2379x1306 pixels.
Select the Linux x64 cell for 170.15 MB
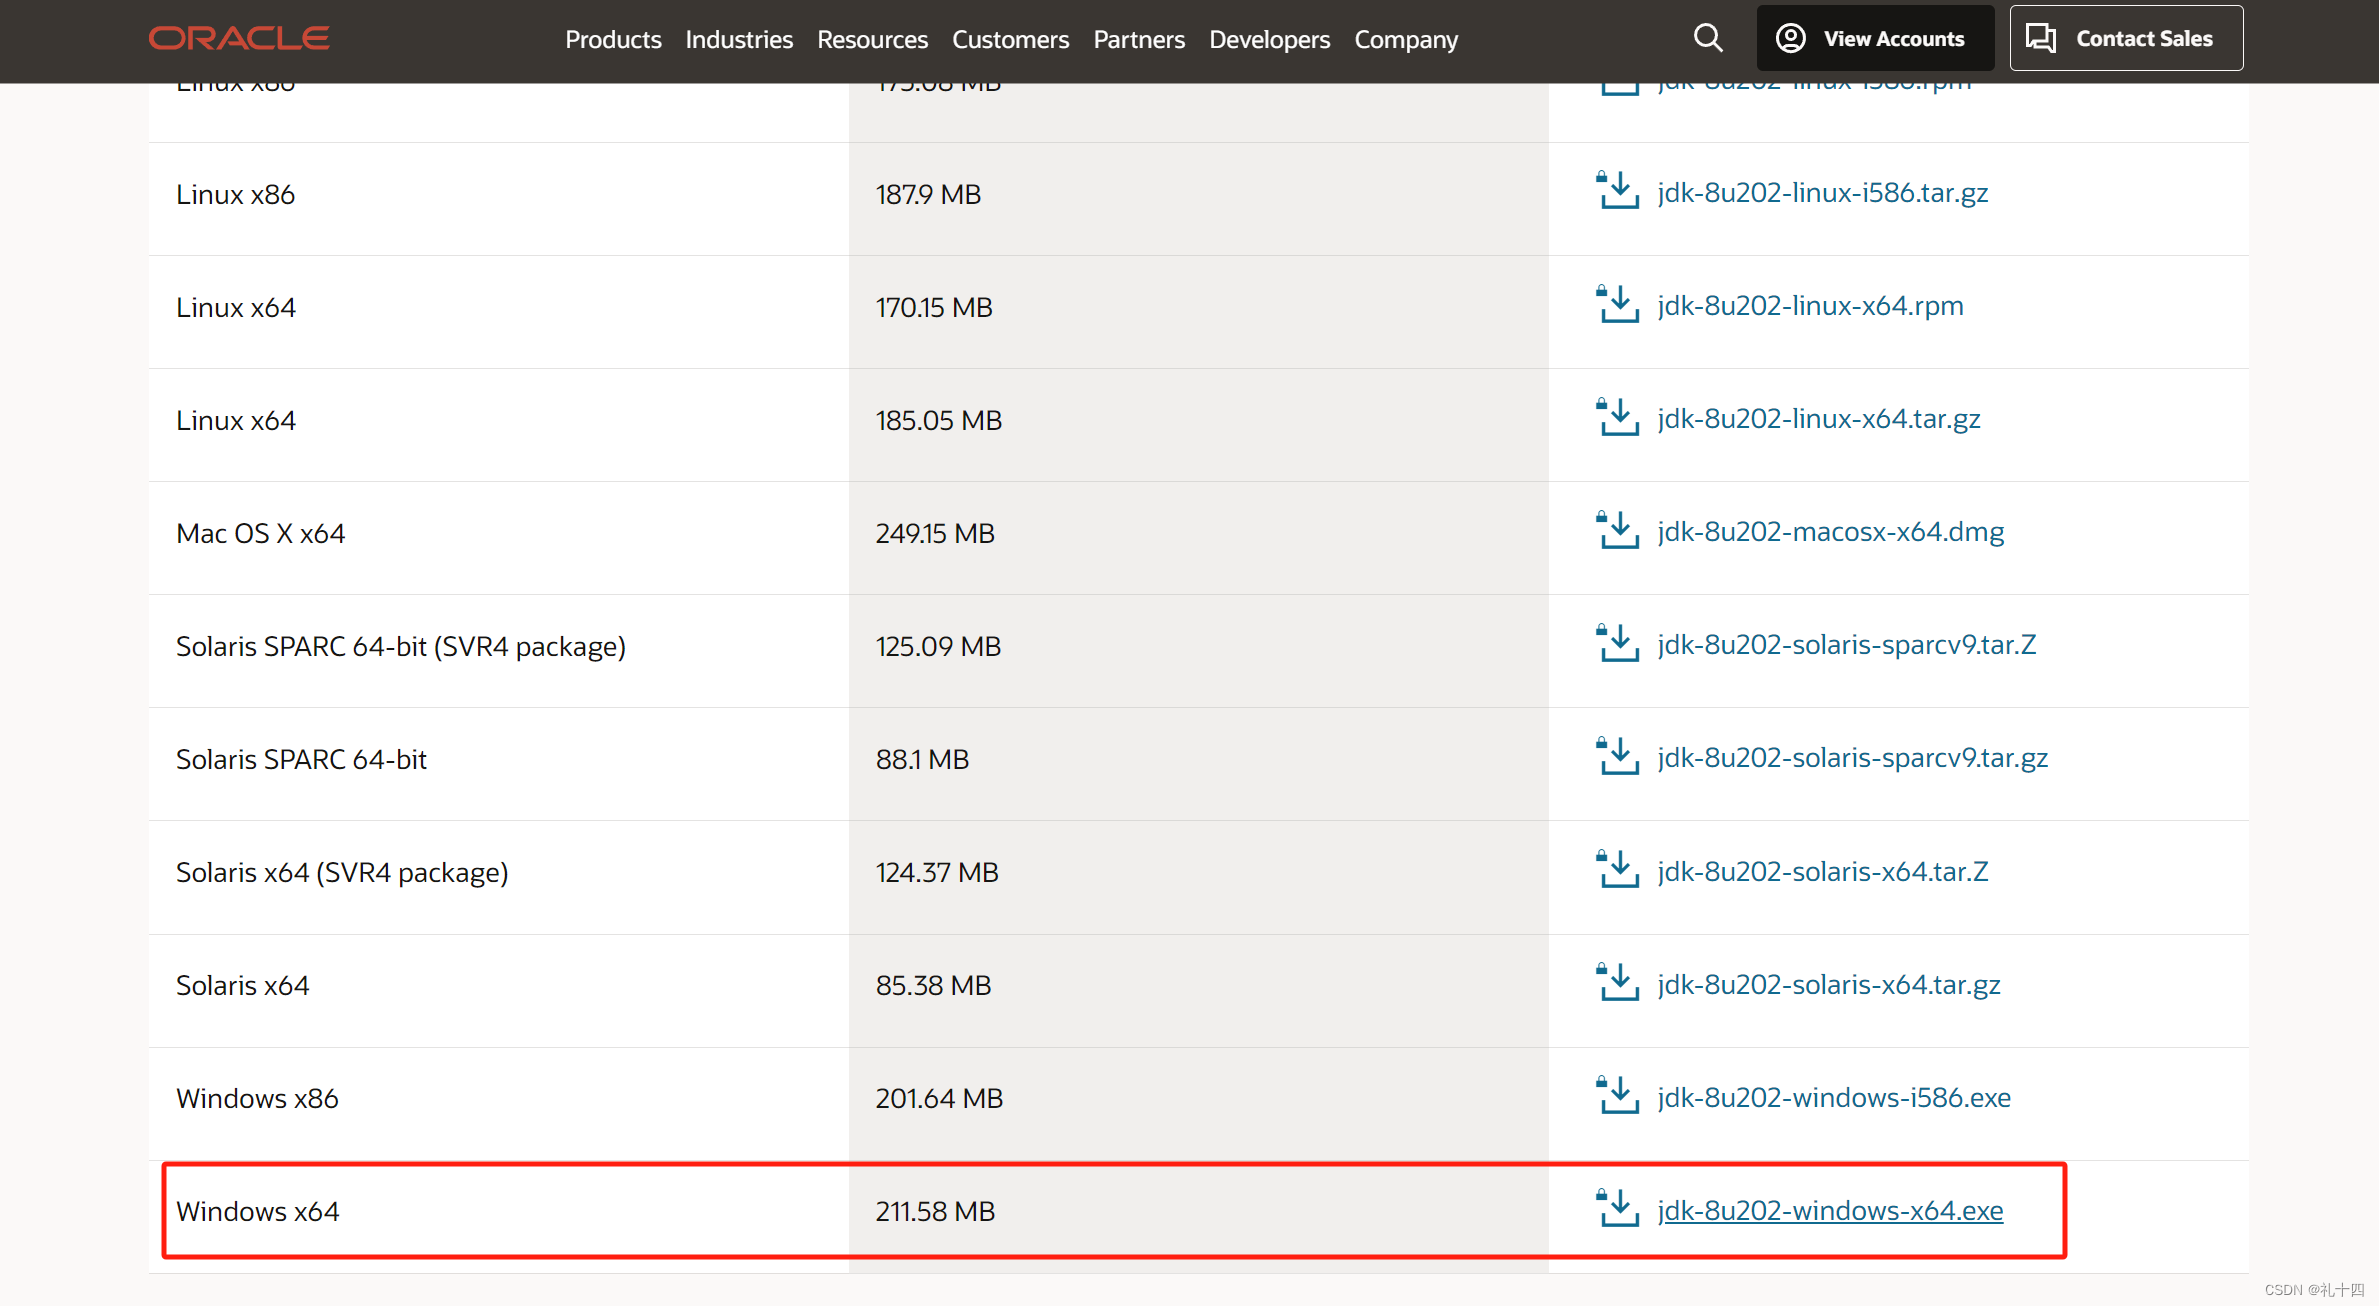coord(499,312)
